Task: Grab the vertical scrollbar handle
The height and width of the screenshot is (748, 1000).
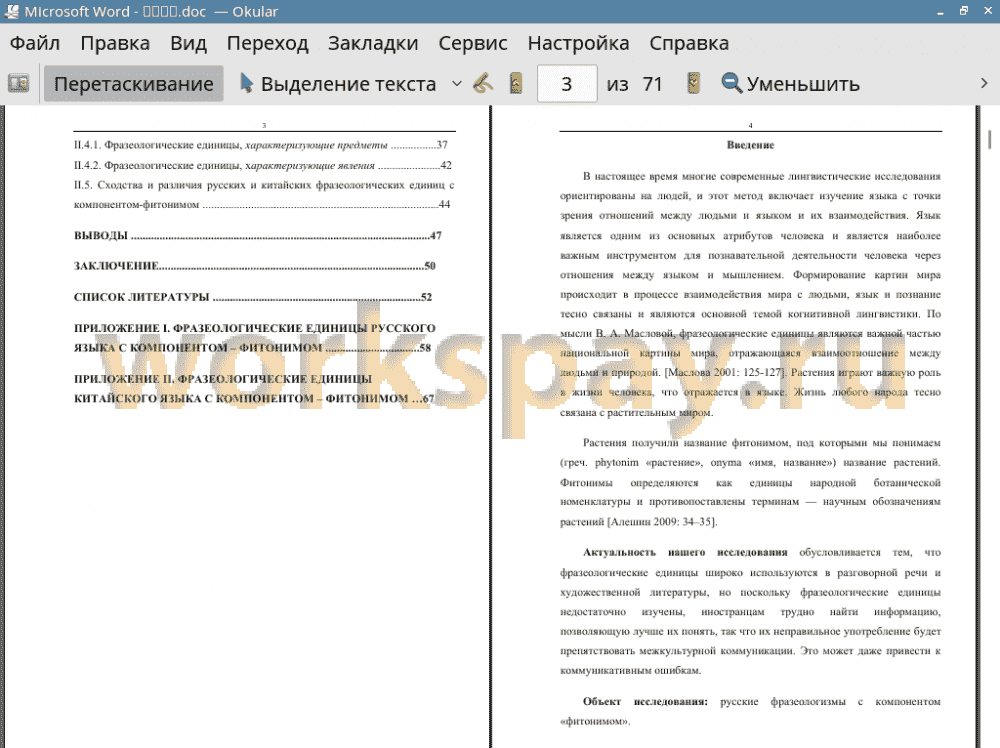Action: (990, 140)
